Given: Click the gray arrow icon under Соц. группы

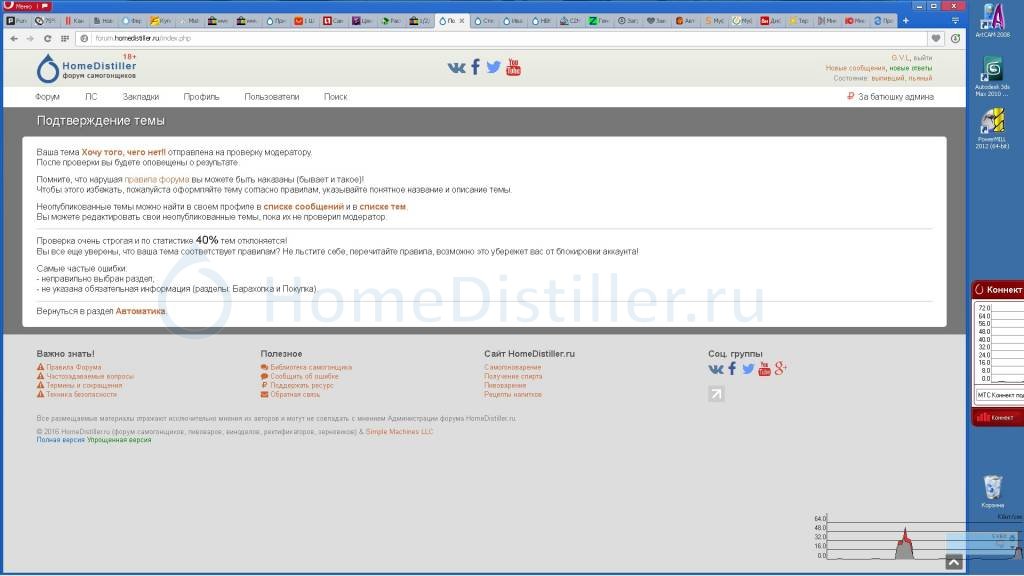Looking at the screenshot, I should pos(716,394).
